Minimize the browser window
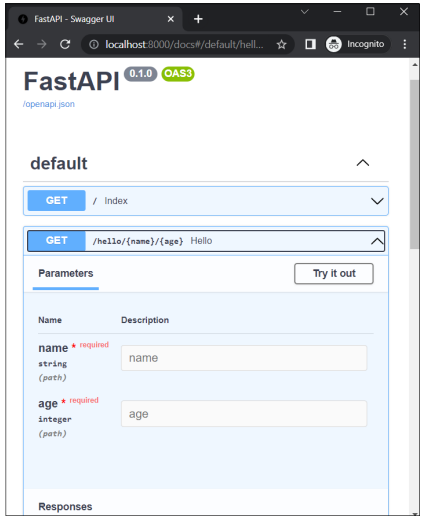Screen dimensions: 431x522 337,12
